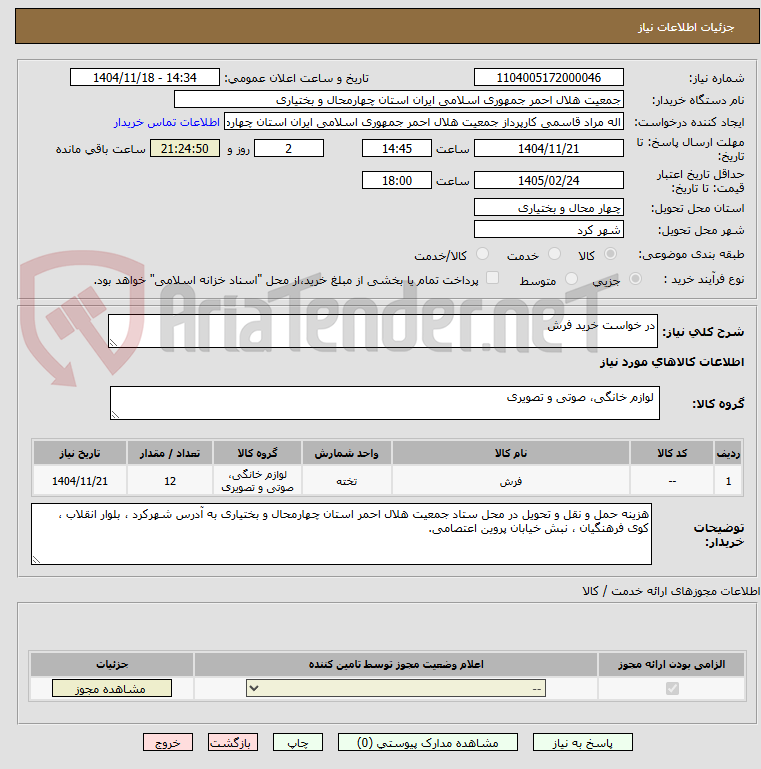Click the جزئیات اطلاعات نیاز page title

click(x=685, y=27)
